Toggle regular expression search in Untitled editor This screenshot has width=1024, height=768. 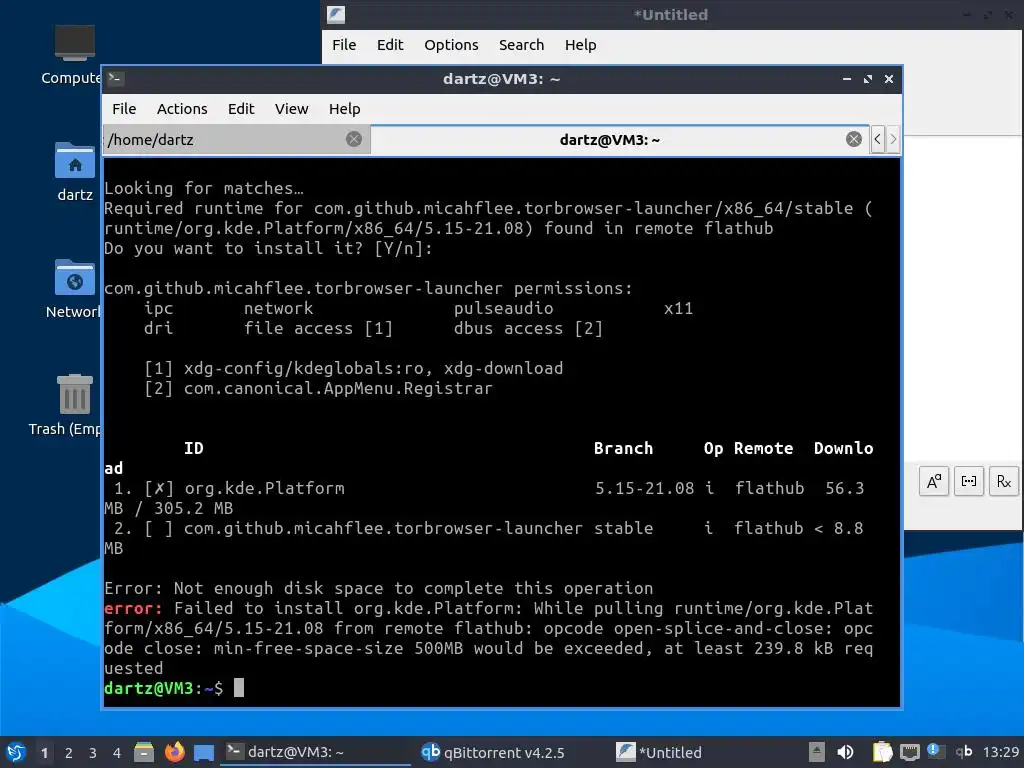(x=1004, y=482)
